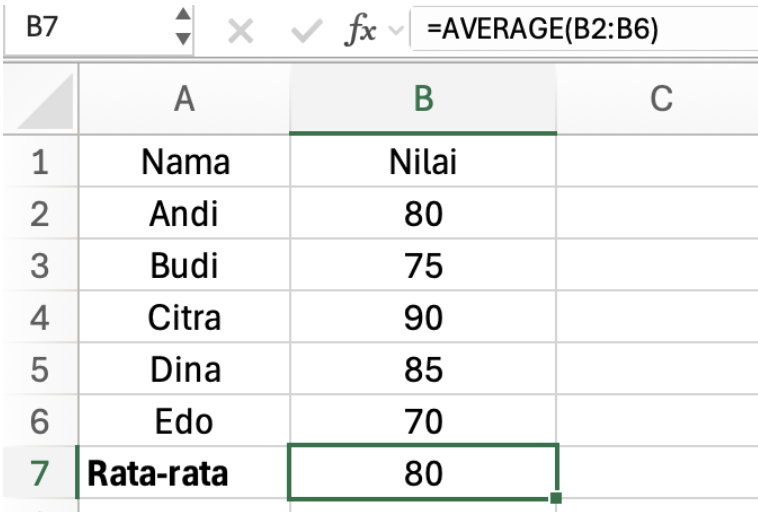
Task: Click the confirm checkmark icon in formula bar
Action: [x=305, y=31]
